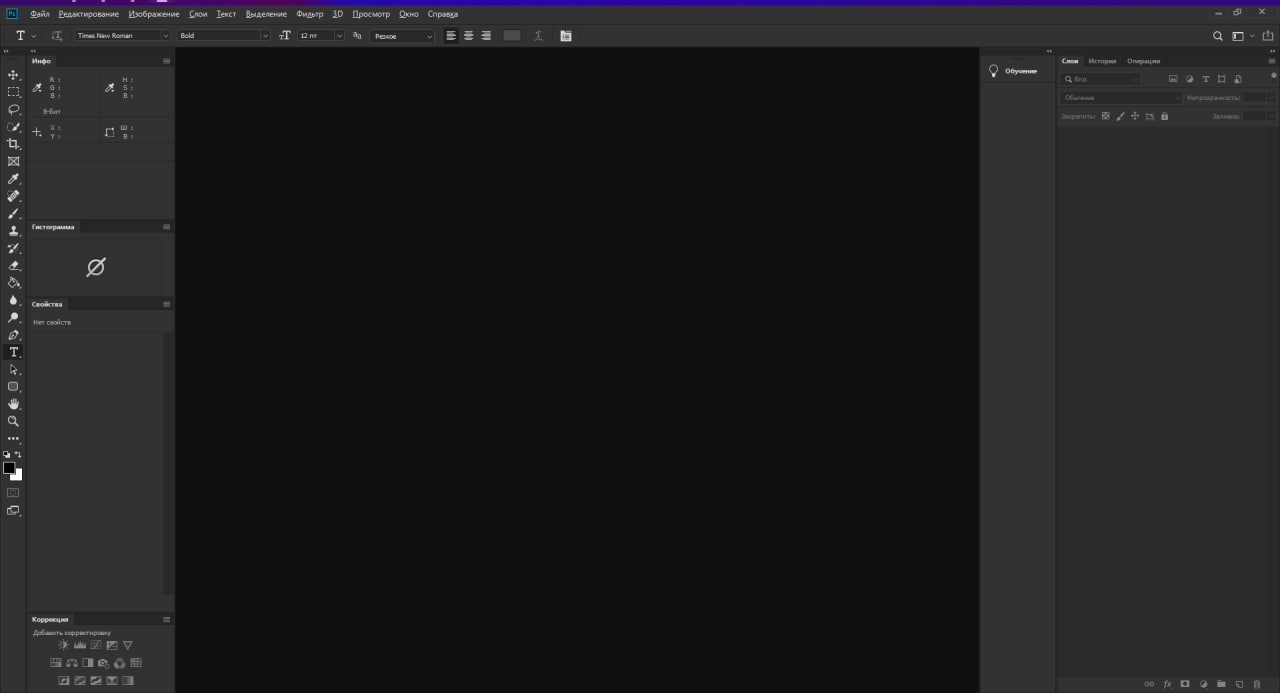Open the Изображение menu
This screenshot has height=693, width=1280.
[x=154, y=14]
